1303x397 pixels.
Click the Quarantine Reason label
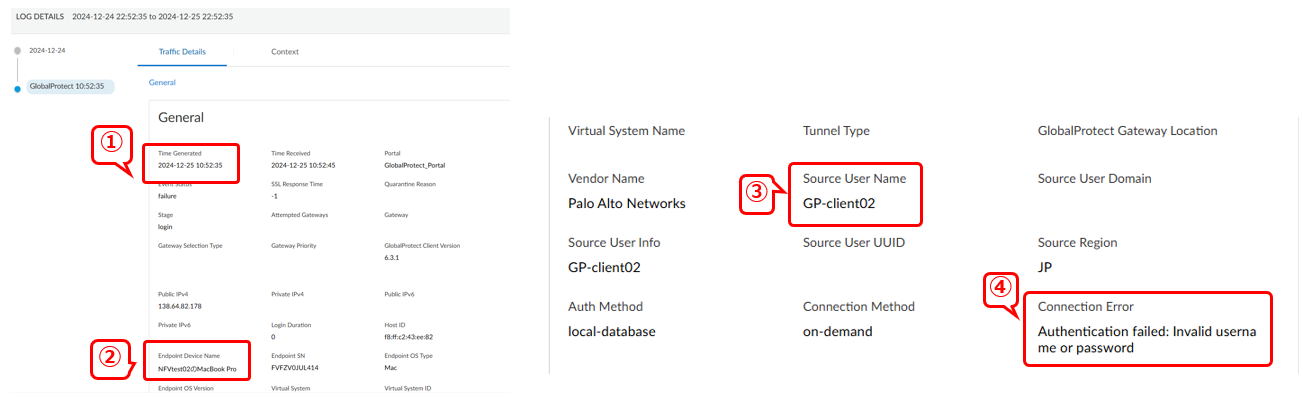click(410, 184)
